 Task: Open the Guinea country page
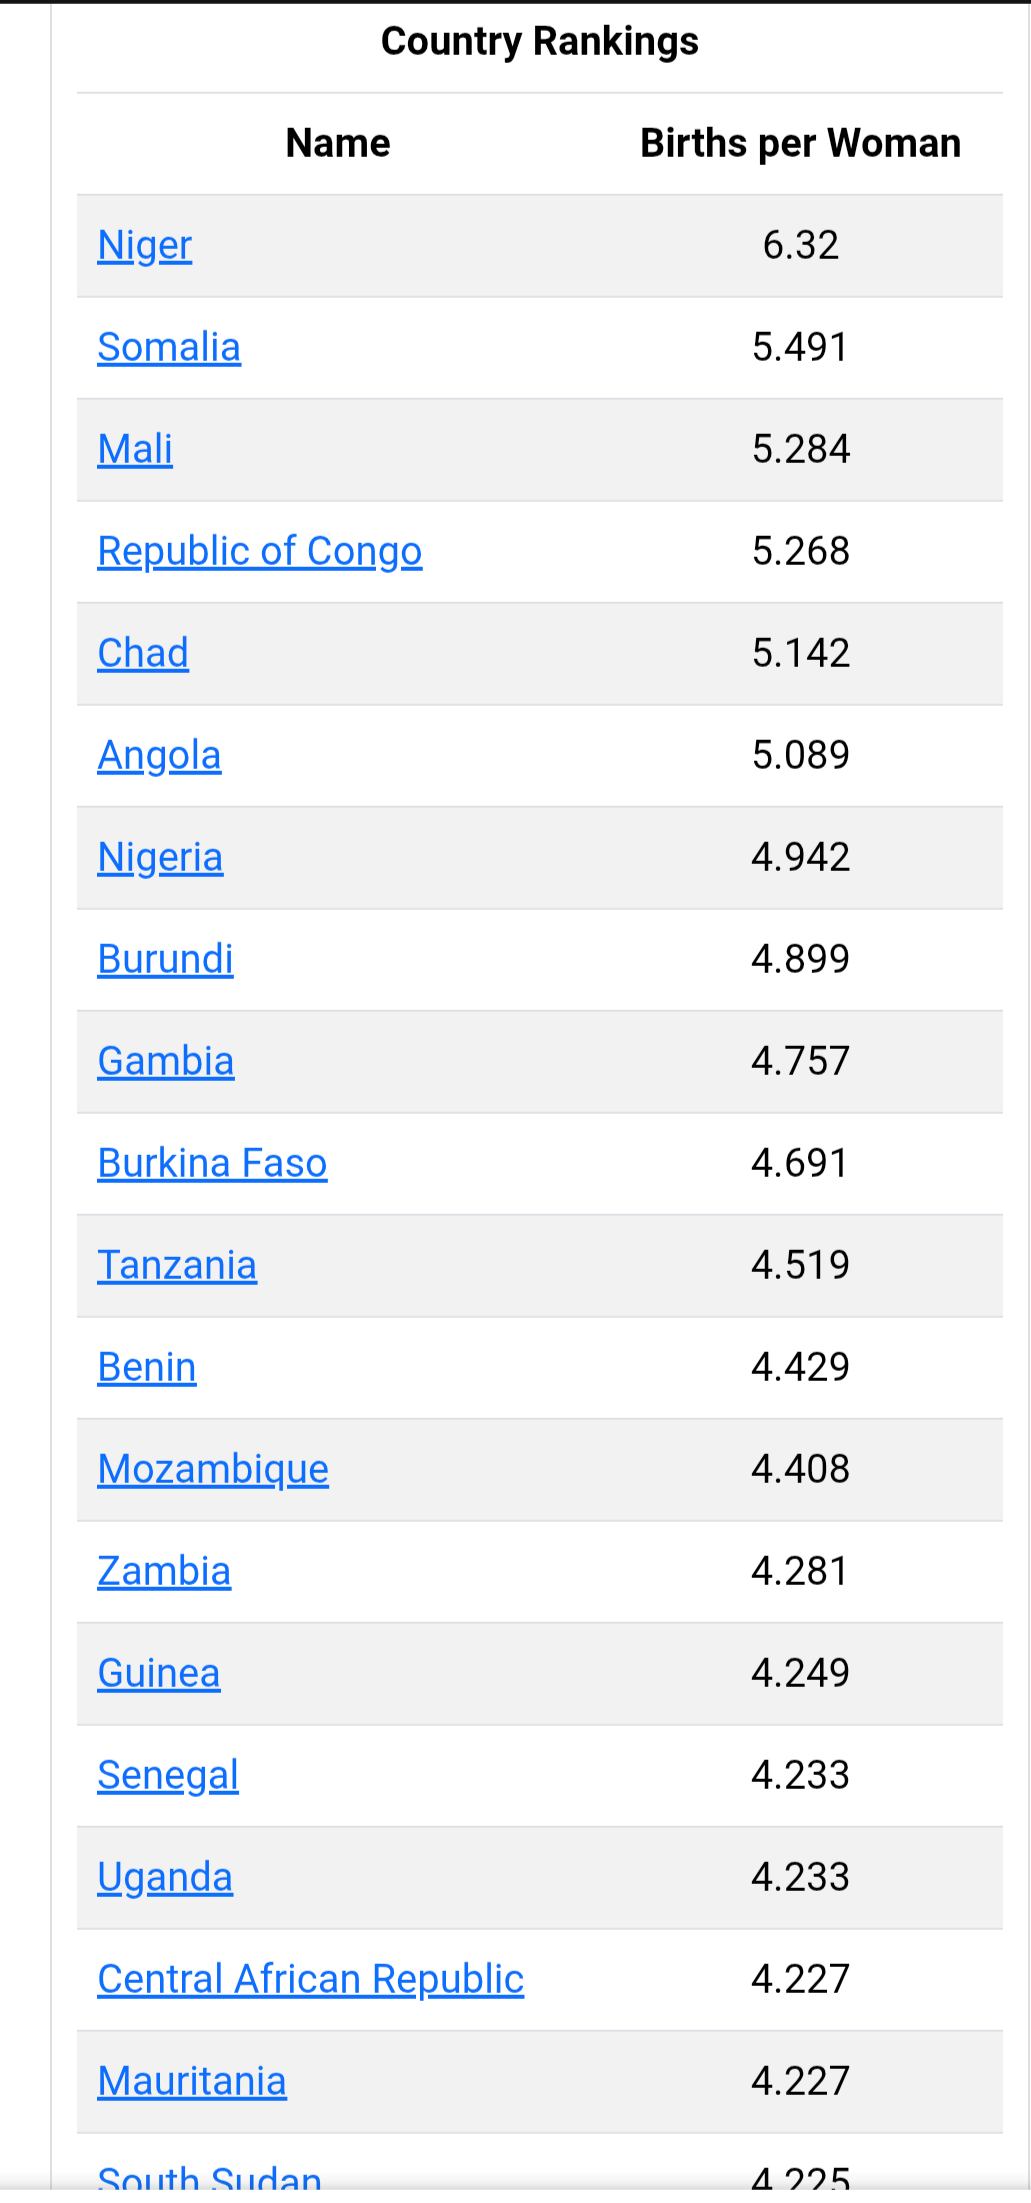pos(159,1674)
